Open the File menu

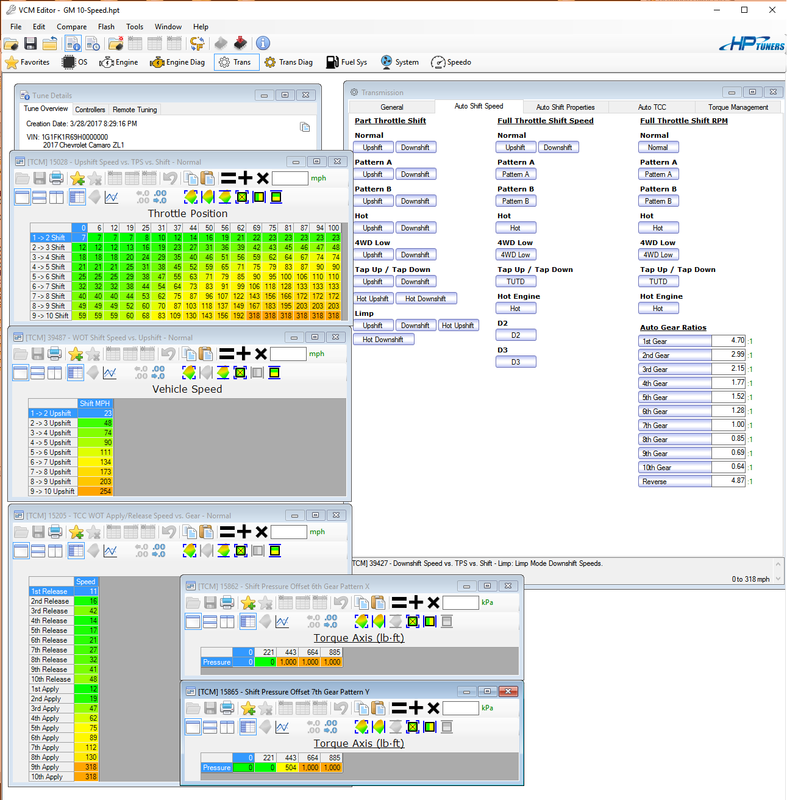pyautogui.click(x=16, y=27)
